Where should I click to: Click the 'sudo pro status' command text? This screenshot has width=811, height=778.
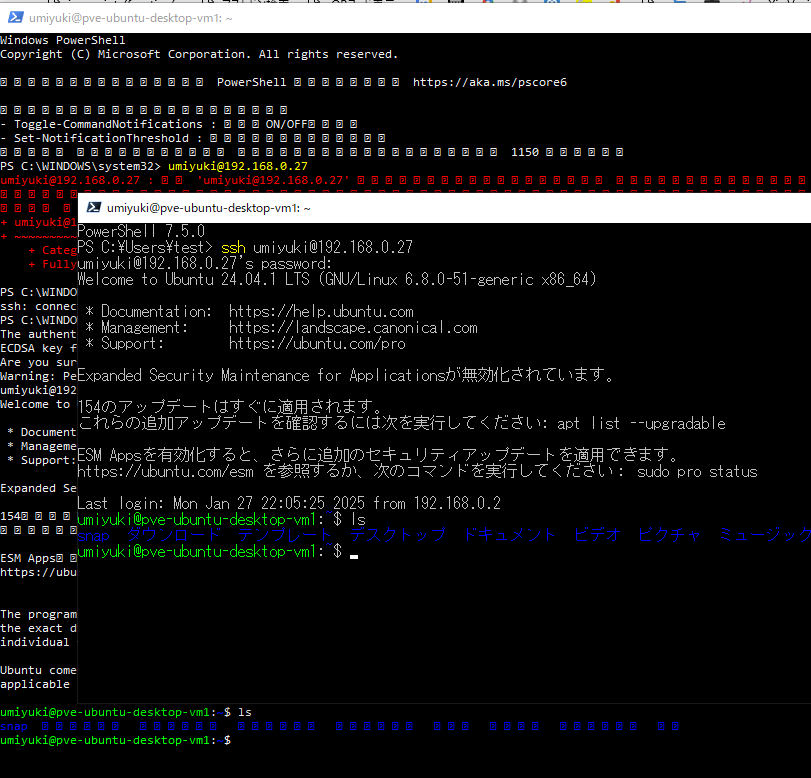(697, 472)
